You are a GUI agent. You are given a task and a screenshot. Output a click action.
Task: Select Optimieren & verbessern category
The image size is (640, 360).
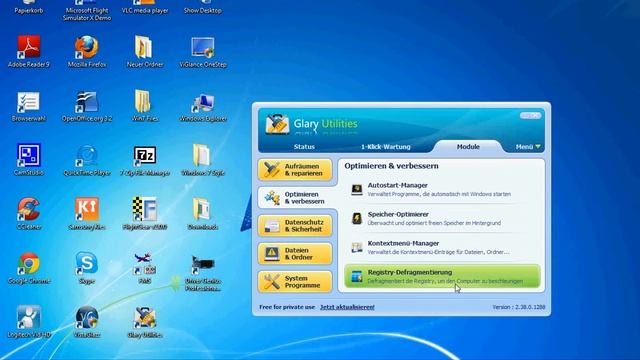[x=297, y=198]
